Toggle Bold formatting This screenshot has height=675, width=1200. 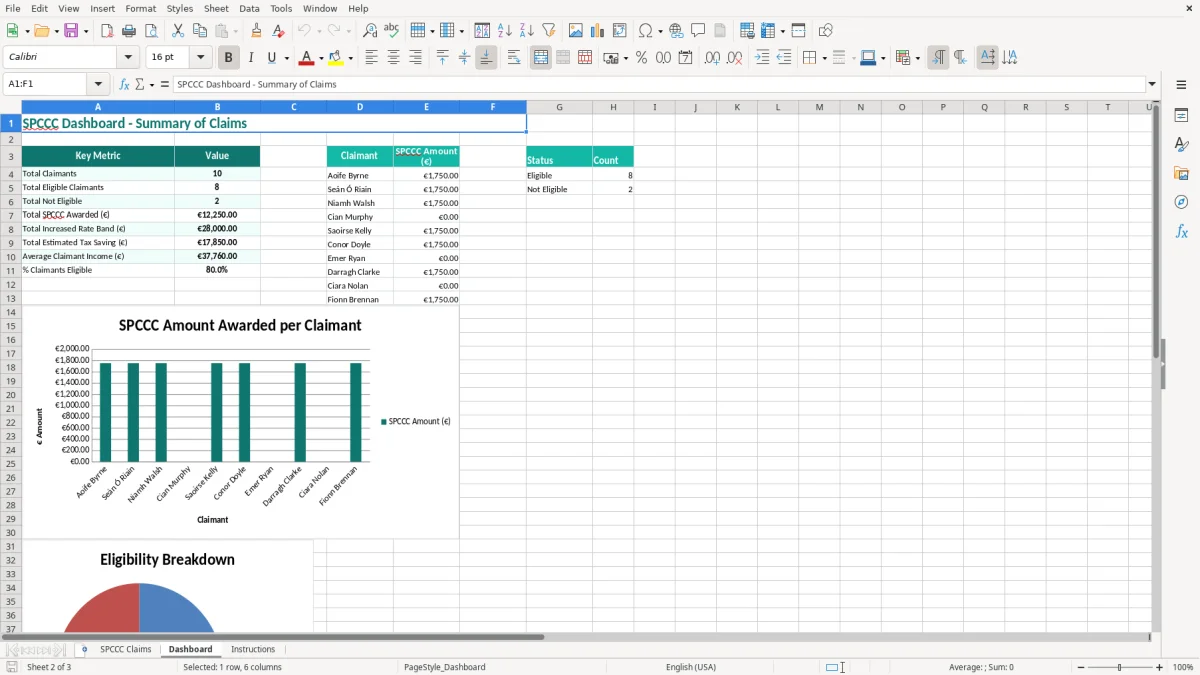pos(228,58)
